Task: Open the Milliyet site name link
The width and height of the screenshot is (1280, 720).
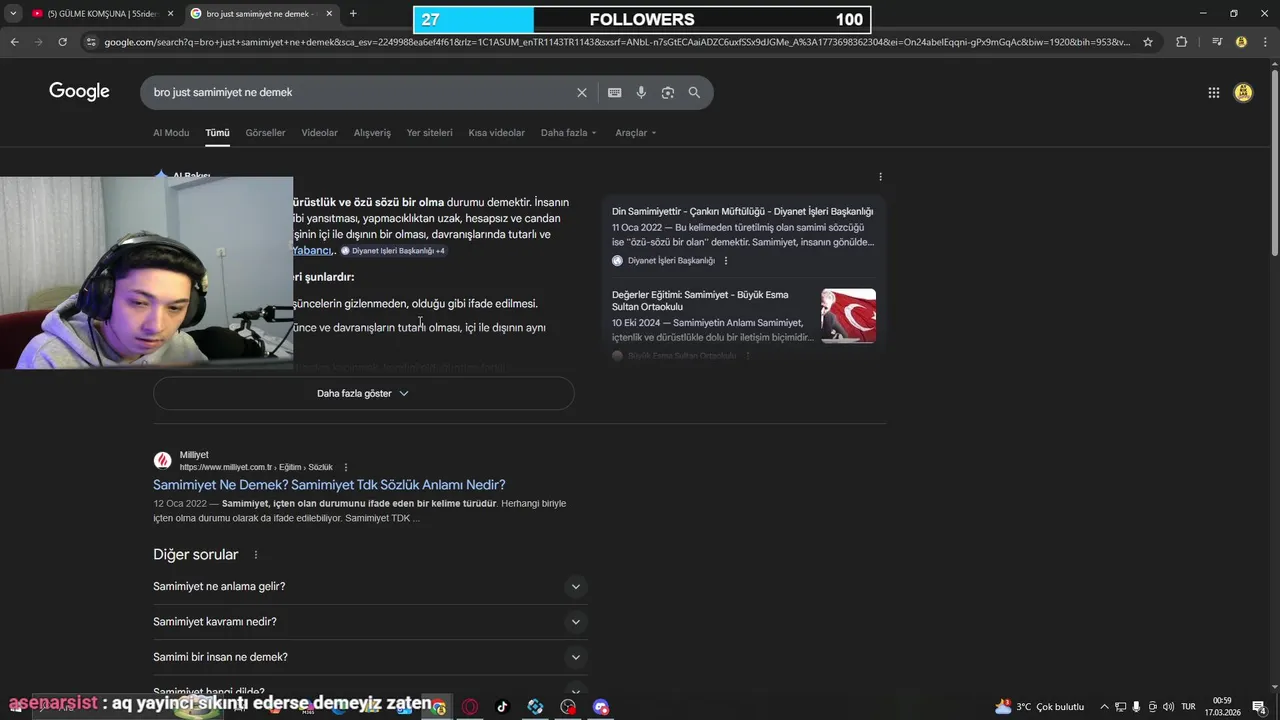Action: (x=194, y=455)
